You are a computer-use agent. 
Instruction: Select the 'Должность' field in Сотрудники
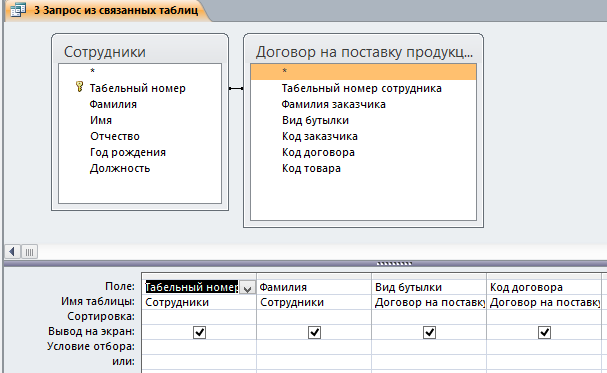pos(120,168)
